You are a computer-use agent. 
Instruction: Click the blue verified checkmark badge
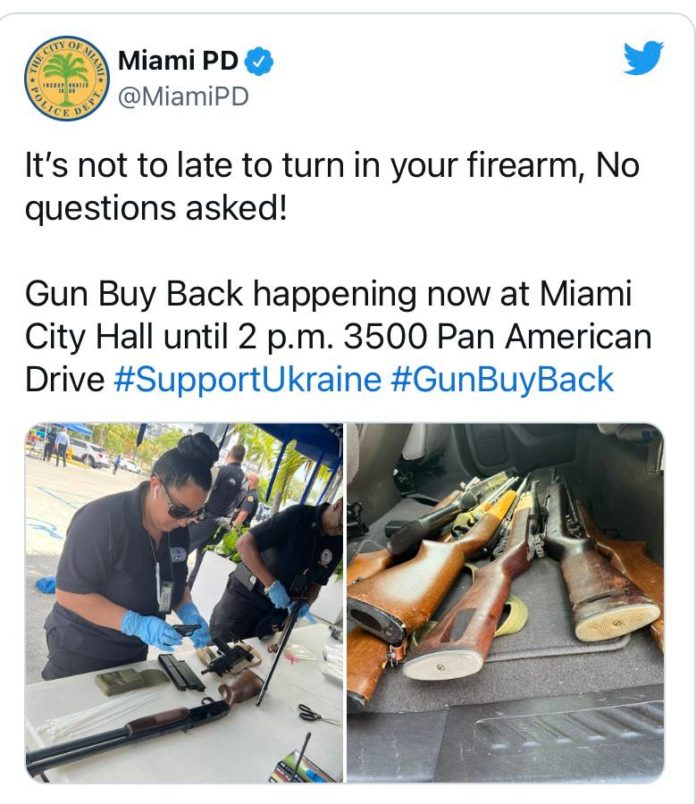tap(259, 62)
